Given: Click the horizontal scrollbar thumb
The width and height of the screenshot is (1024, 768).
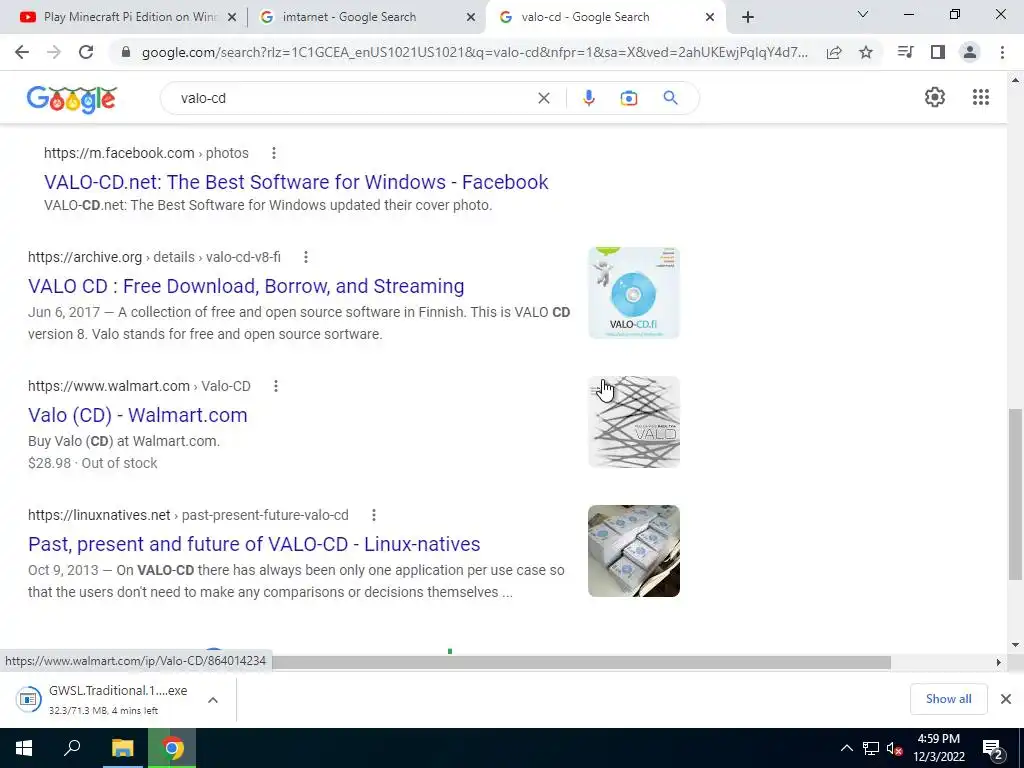Looking at the screenshot, I should (581, 662).
